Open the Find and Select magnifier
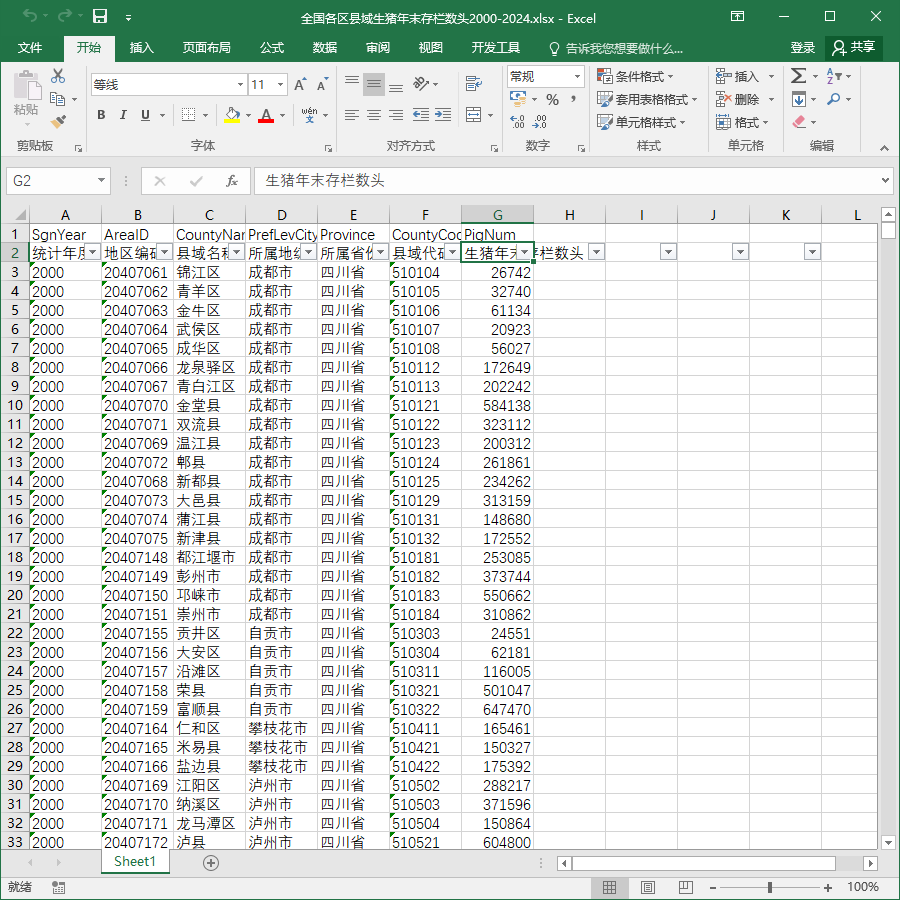Image resolution: width=900 pixels, height=900 pixels. pyautogui.click(x=833, y=99)
